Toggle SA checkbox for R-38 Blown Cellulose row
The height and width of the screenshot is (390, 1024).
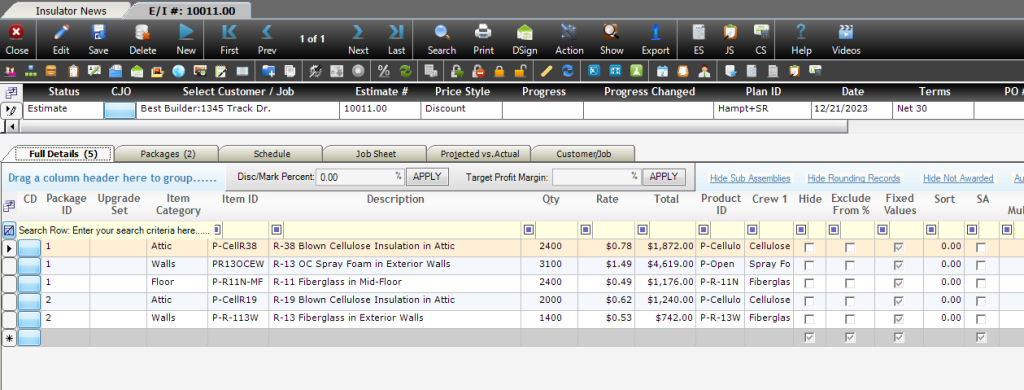[x=981, y=247]
